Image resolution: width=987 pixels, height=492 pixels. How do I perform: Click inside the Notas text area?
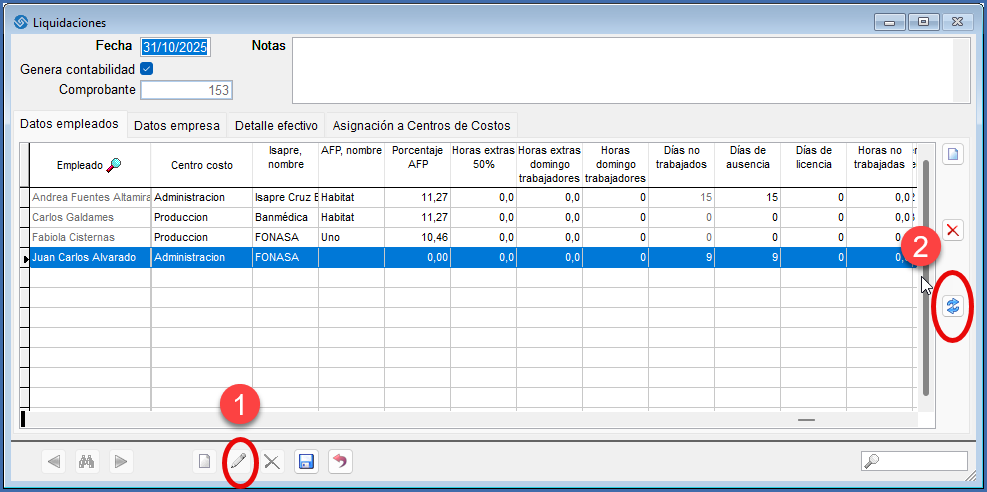pos(623,70)
